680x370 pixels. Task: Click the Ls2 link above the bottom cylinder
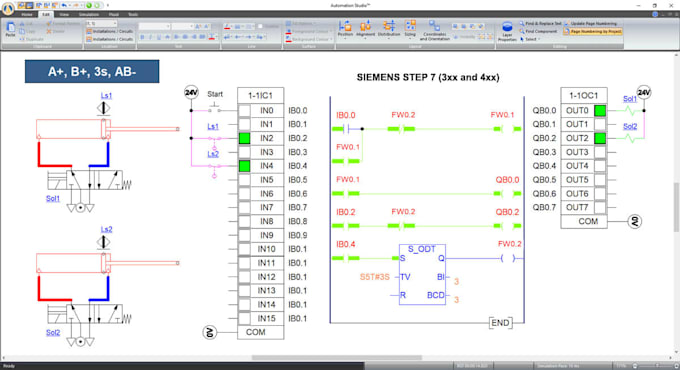click(x=106, y=229)
